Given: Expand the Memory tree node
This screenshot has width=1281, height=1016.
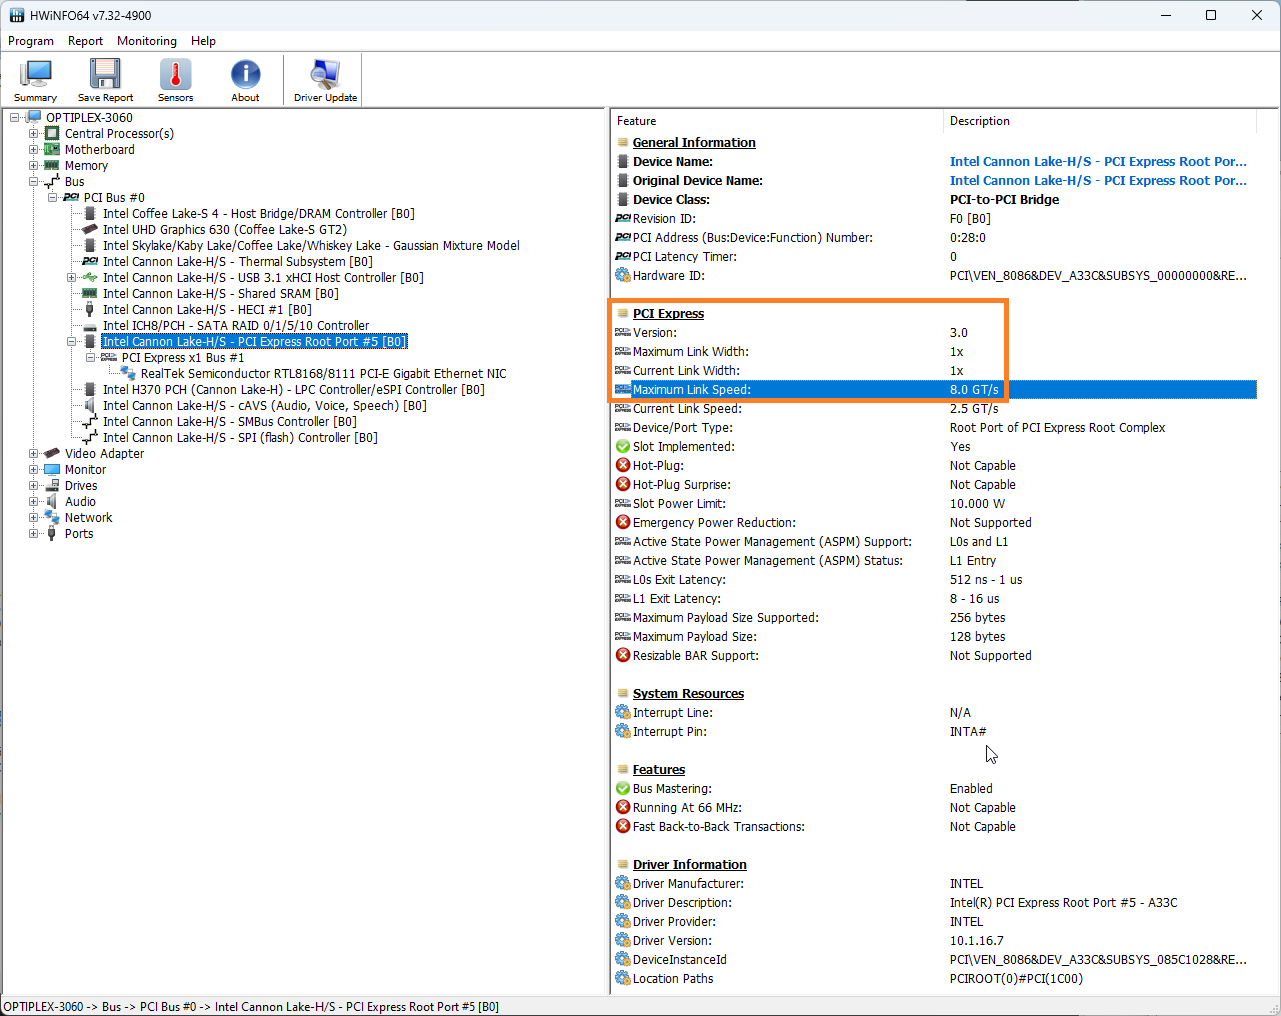Looking at the screenshot, I should pyautogui.click(x=34, y=165).
